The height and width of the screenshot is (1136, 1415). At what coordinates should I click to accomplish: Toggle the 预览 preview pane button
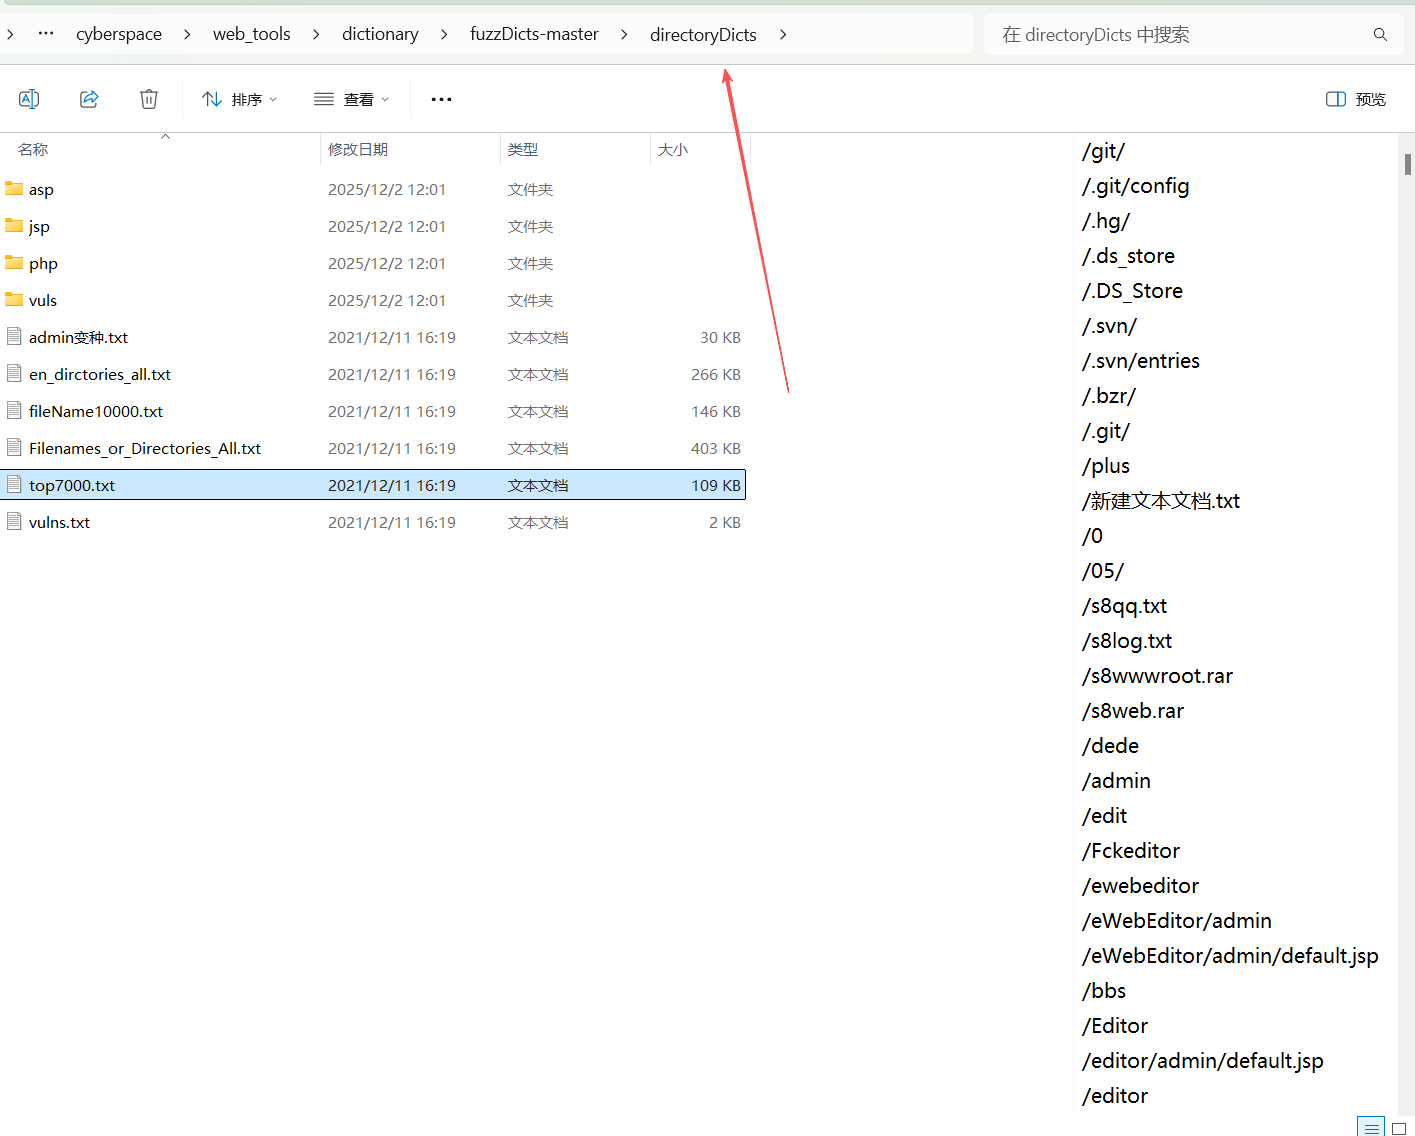tap(1356, 99)
